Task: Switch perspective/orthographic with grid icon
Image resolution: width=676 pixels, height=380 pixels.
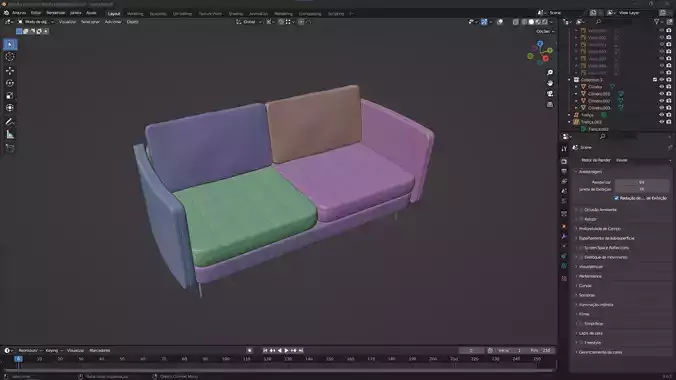Action: coord(550,104)
